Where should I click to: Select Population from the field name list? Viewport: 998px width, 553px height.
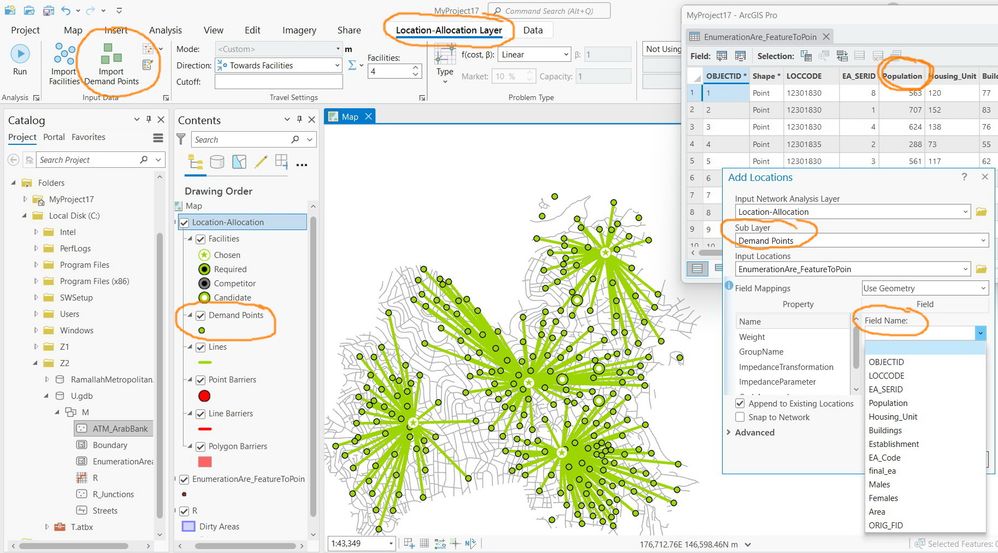pyautogui.click(x=888, y=403)
